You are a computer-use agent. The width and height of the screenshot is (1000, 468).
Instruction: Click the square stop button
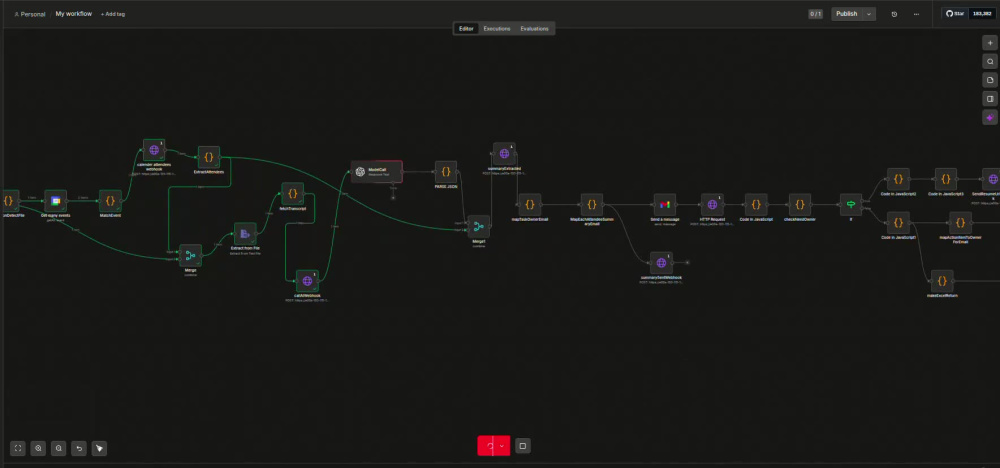click(522, 446)
